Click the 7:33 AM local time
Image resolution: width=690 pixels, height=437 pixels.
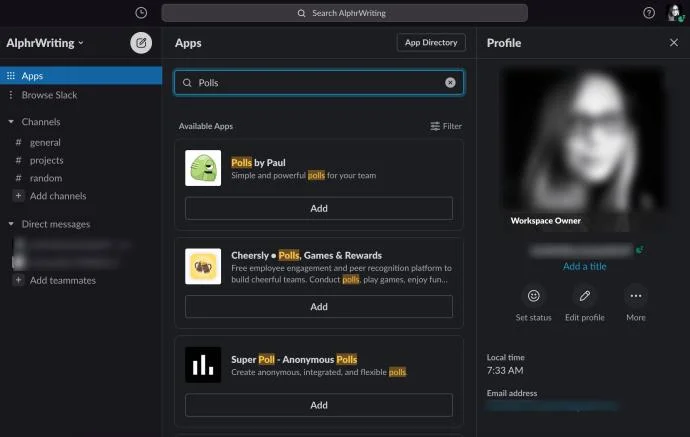coord(505,371)
